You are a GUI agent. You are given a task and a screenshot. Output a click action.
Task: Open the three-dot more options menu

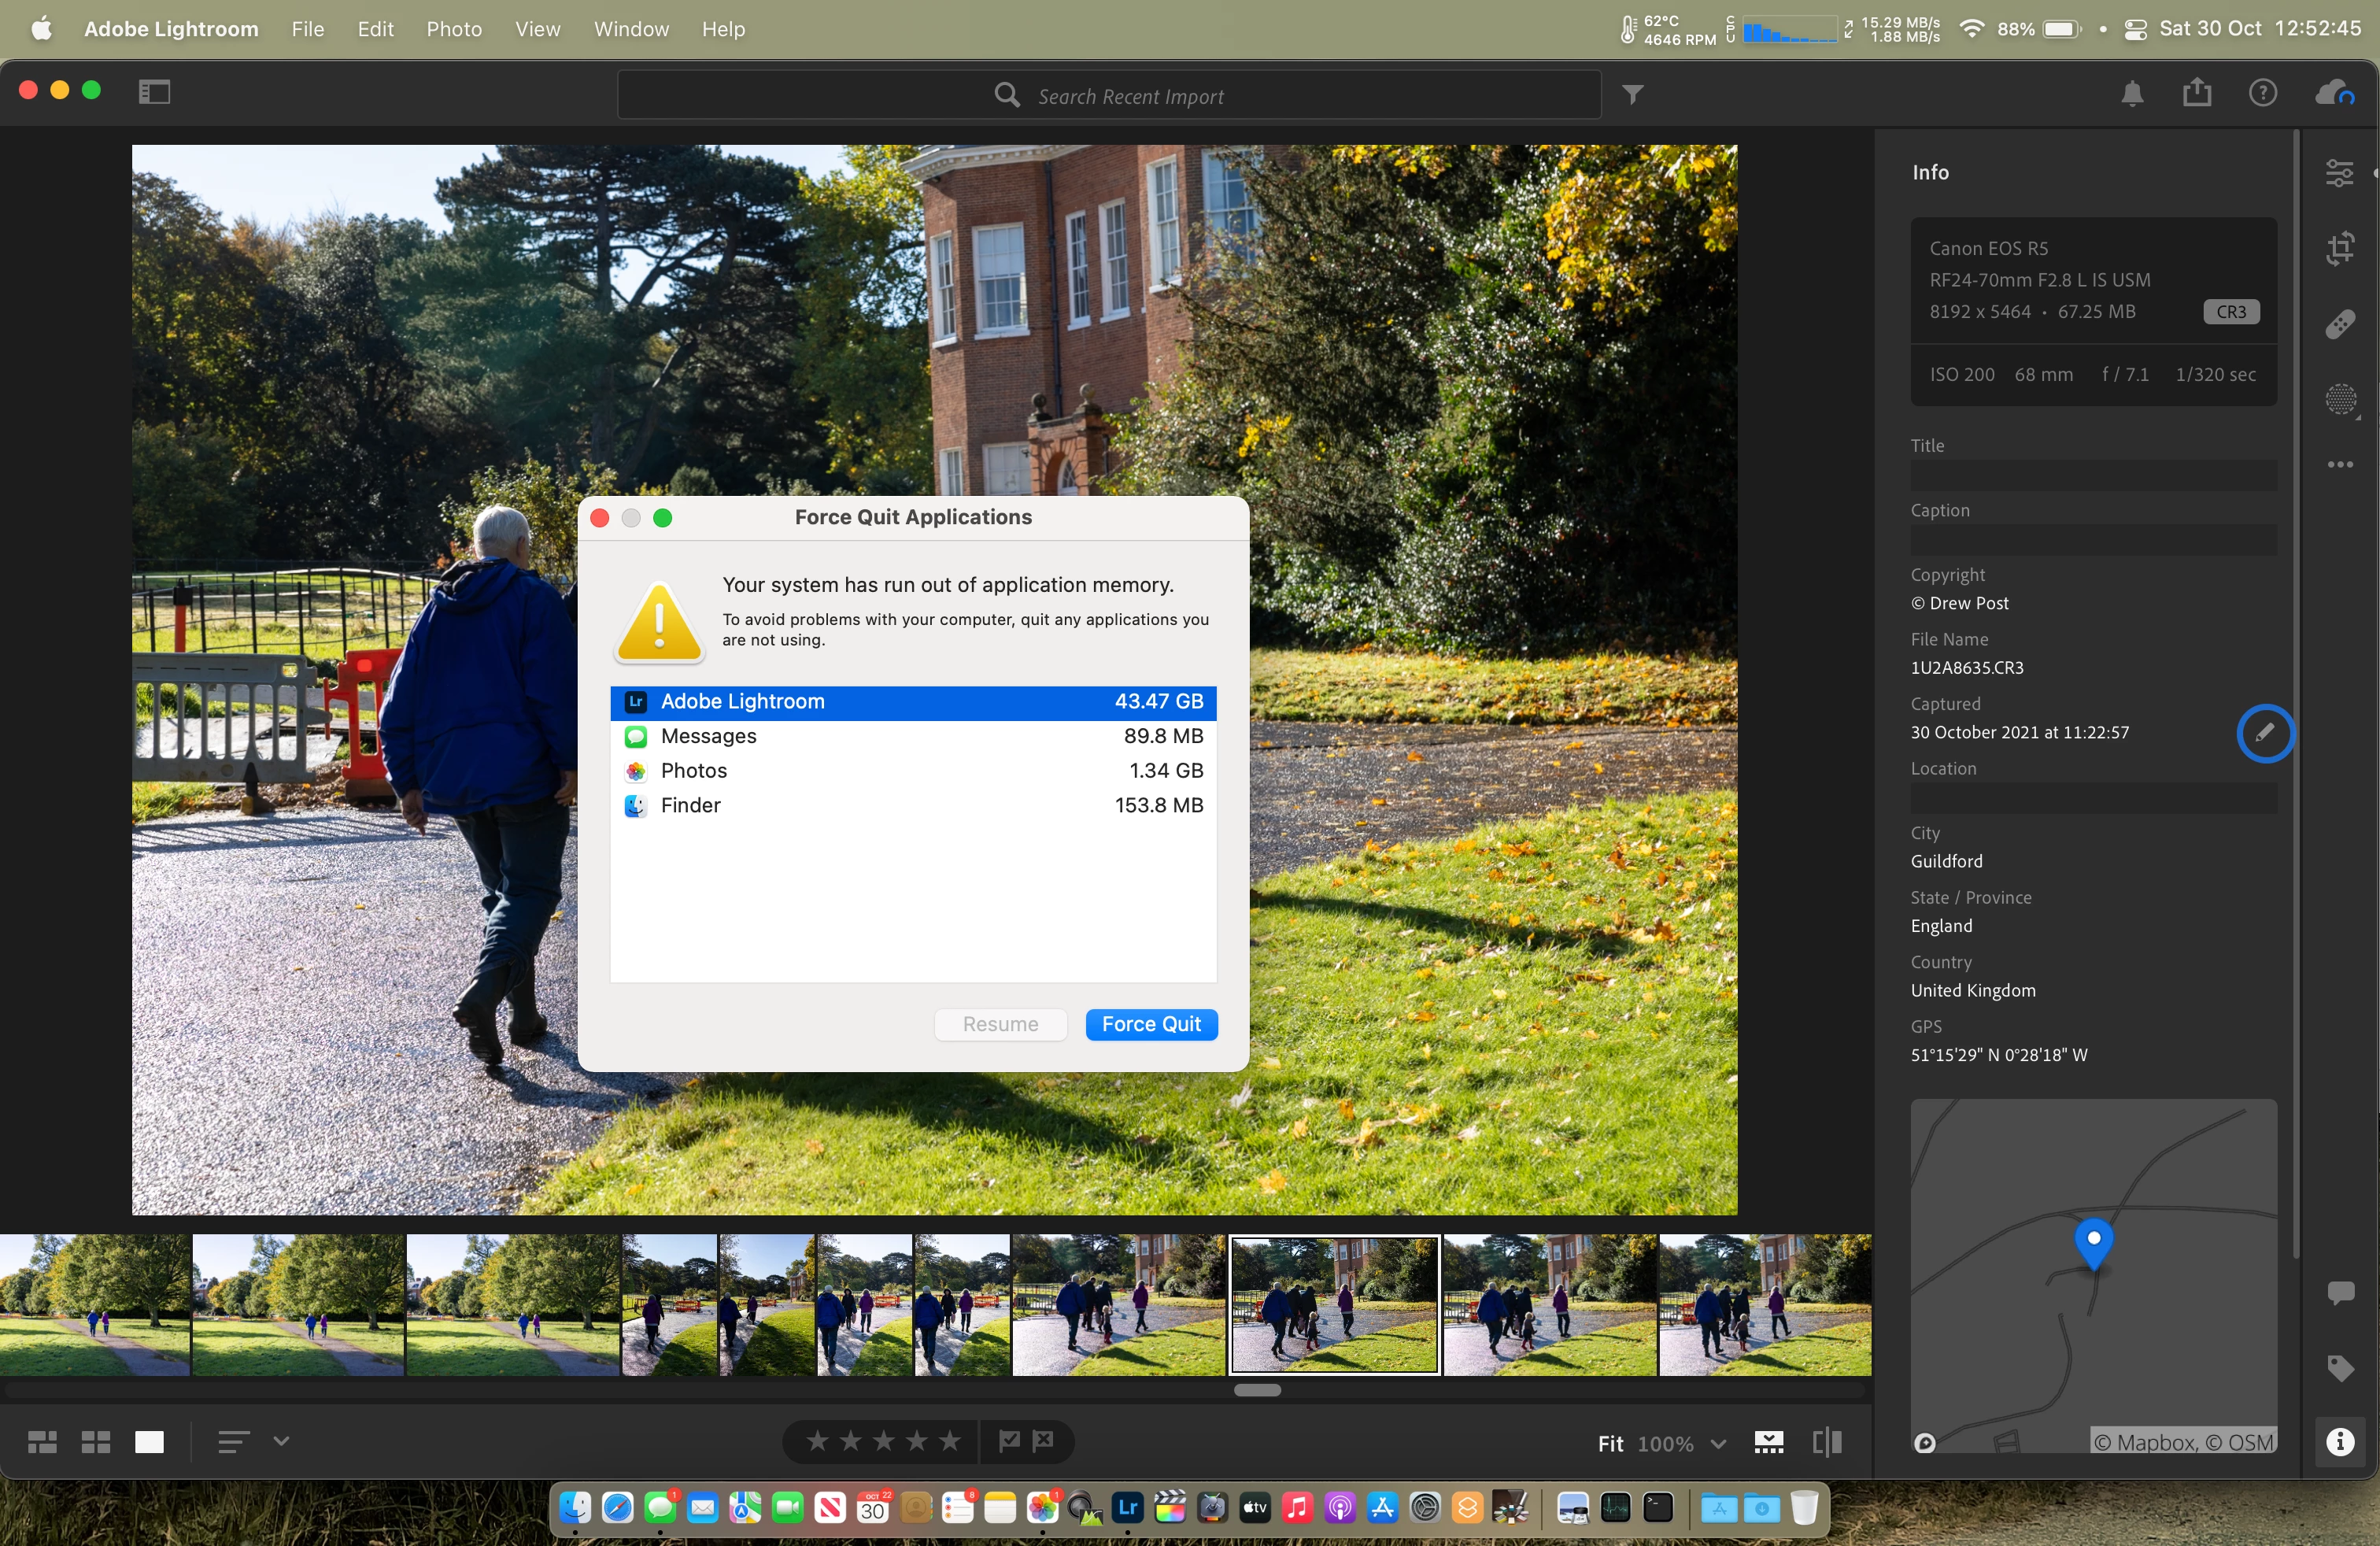click(x=2339, y=465)
